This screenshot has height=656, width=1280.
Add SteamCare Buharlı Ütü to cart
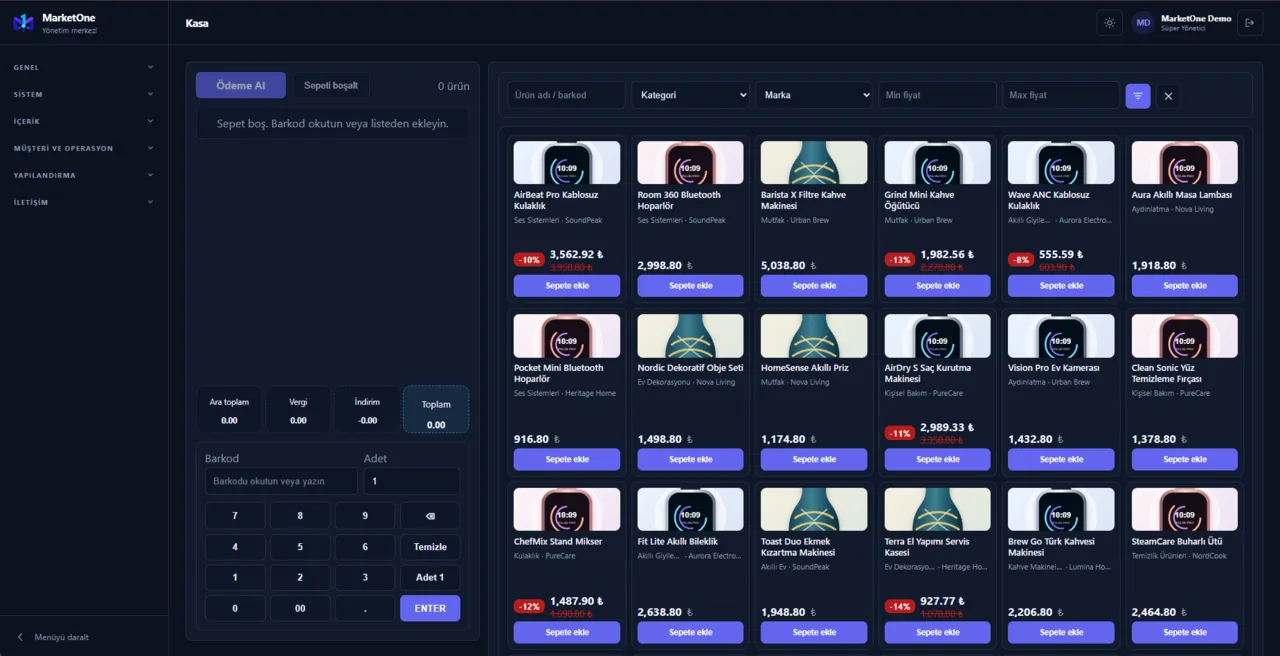click(x=1185, y=632)
